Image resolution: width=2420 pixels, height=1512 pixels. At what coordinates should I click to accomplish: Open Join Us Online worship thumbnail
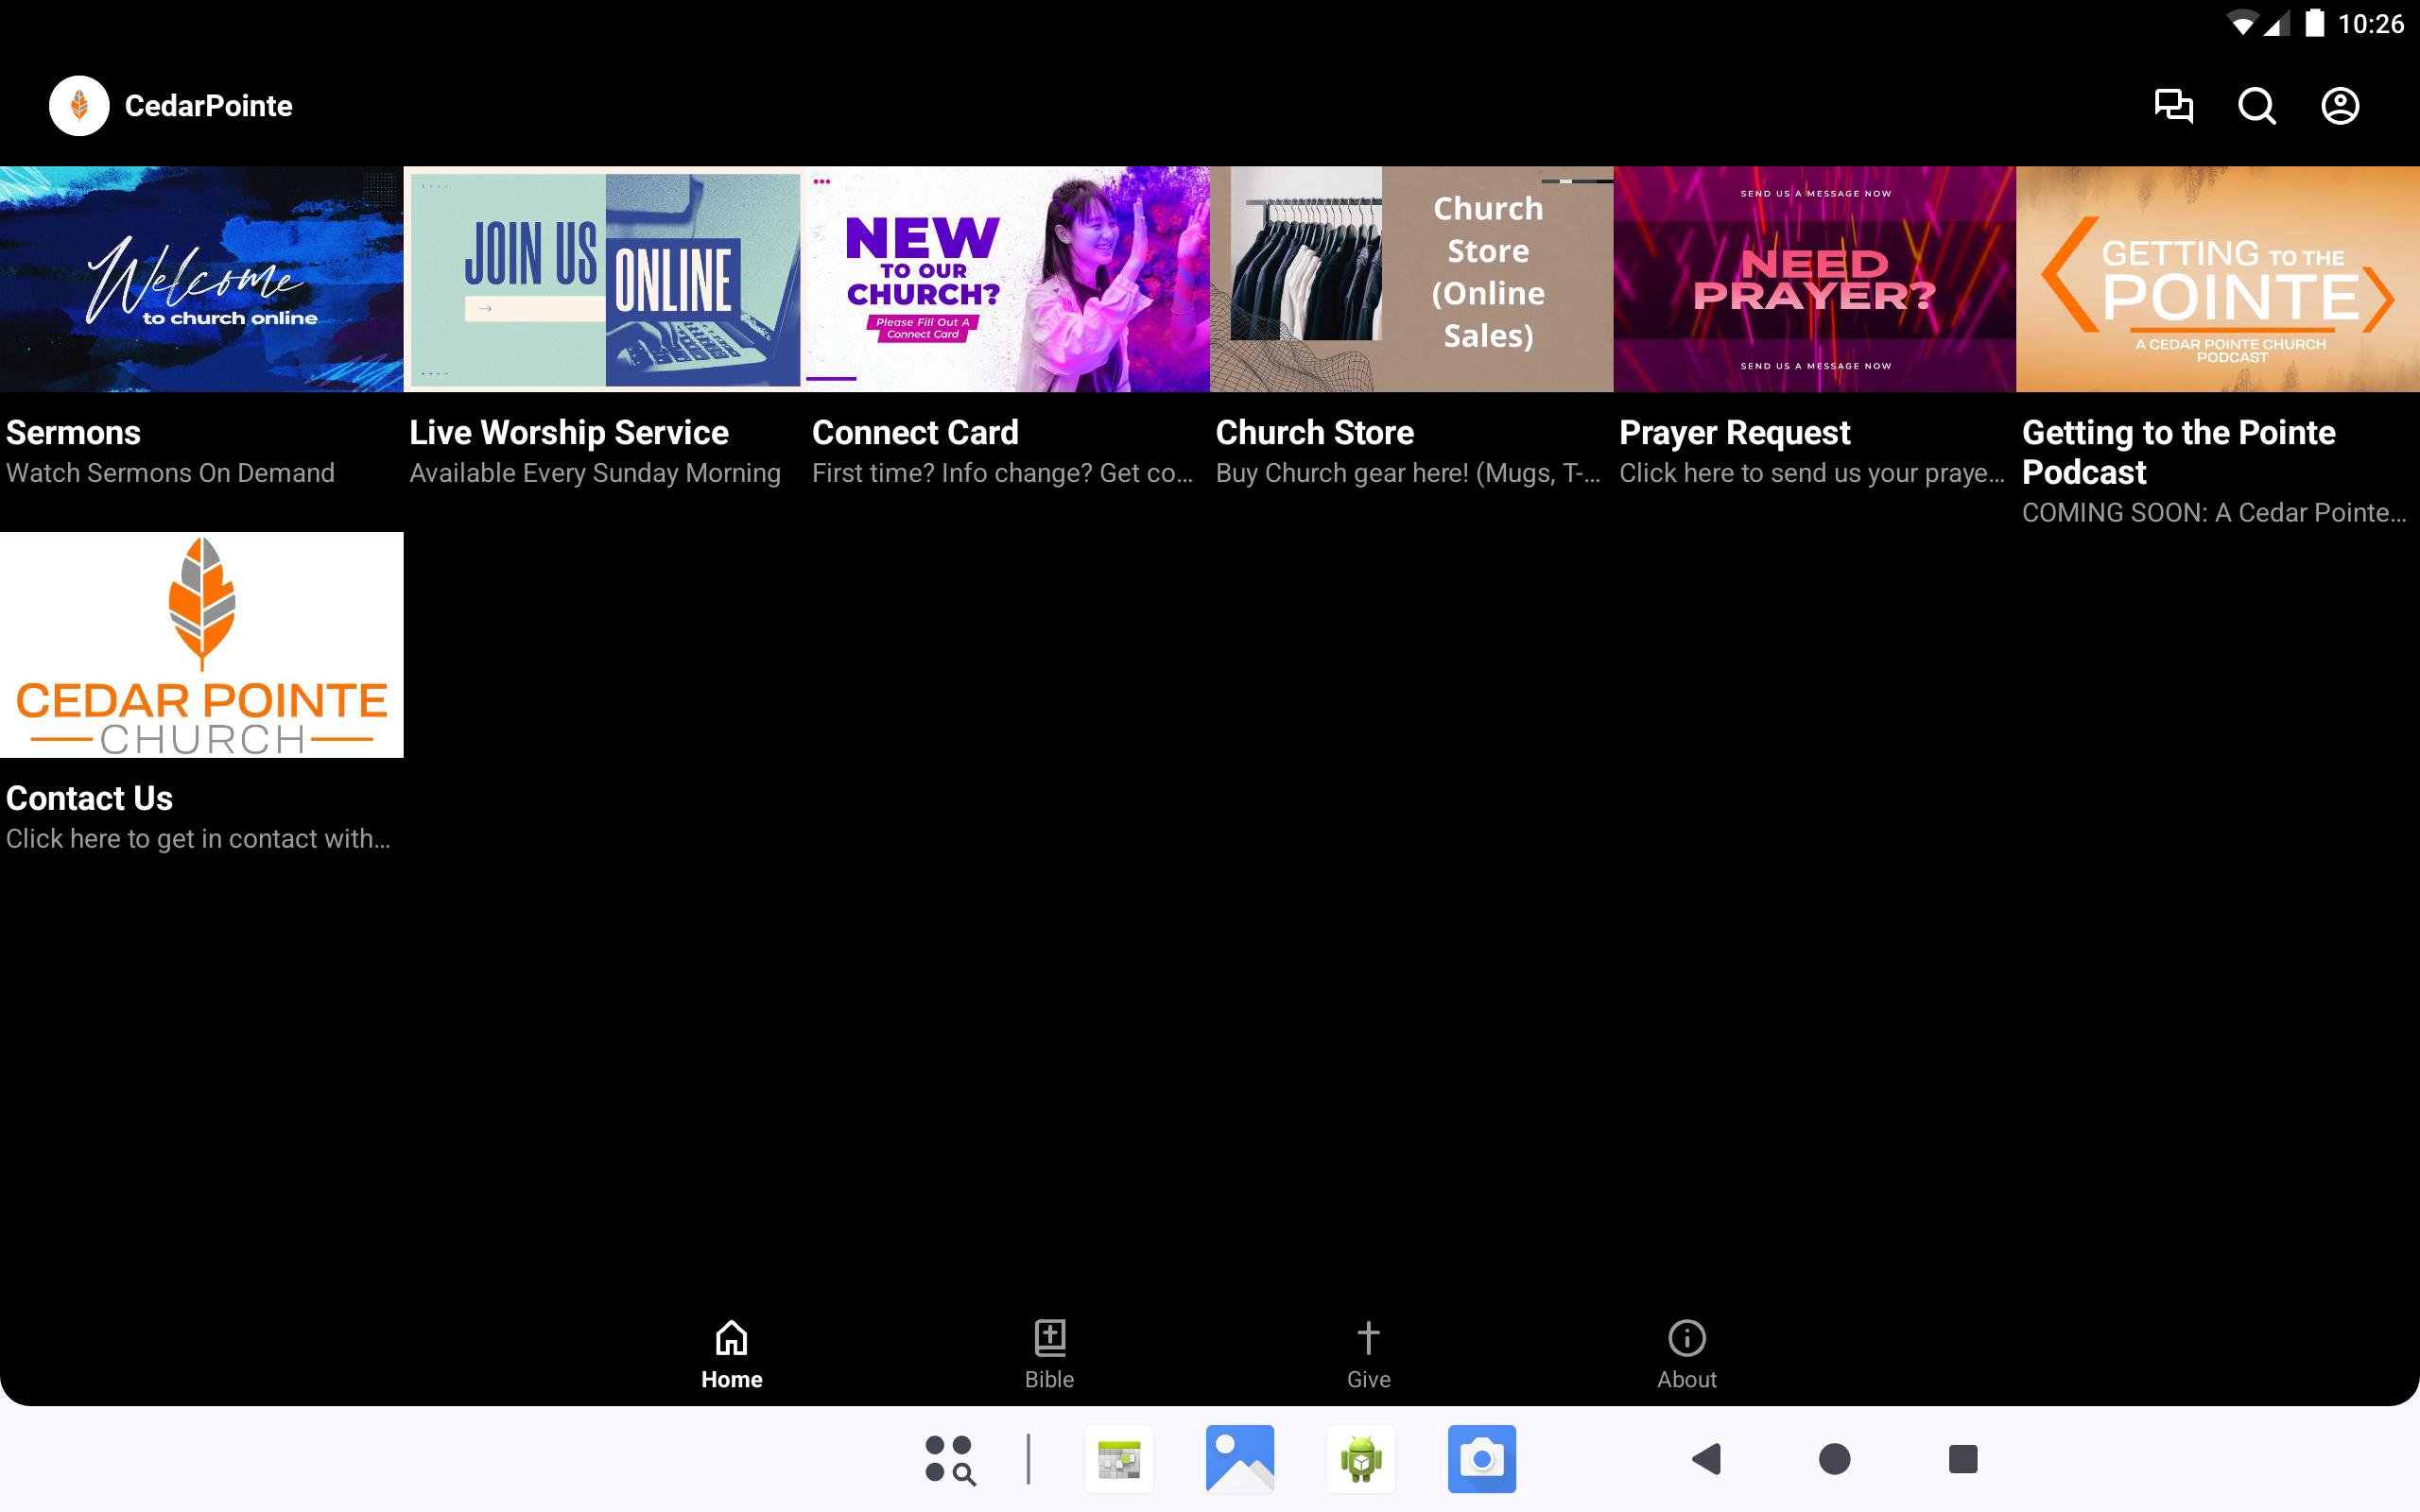605,279
